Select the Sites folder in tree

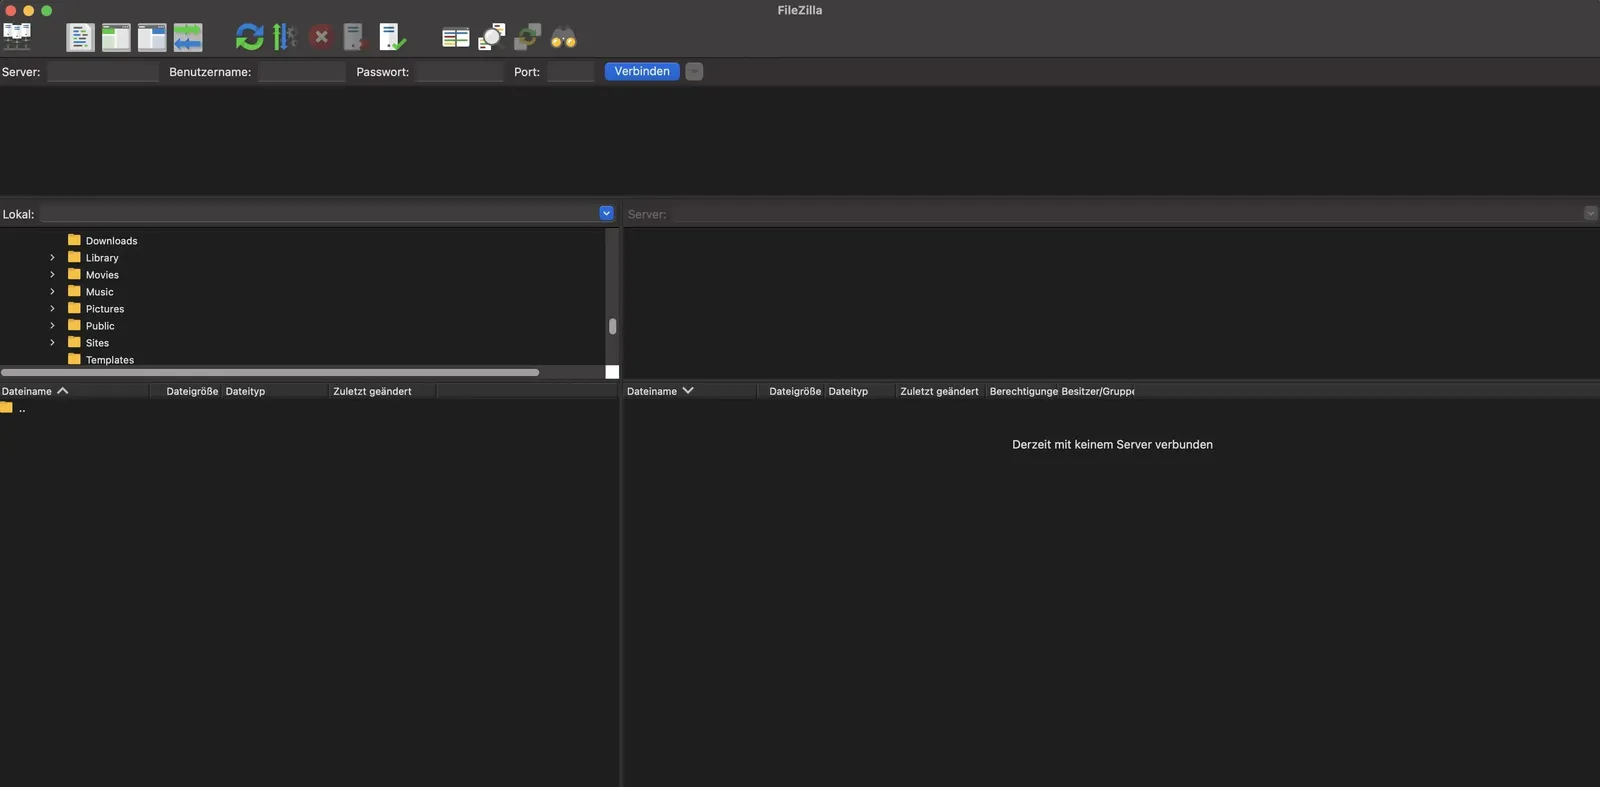(x=97, y=343)
